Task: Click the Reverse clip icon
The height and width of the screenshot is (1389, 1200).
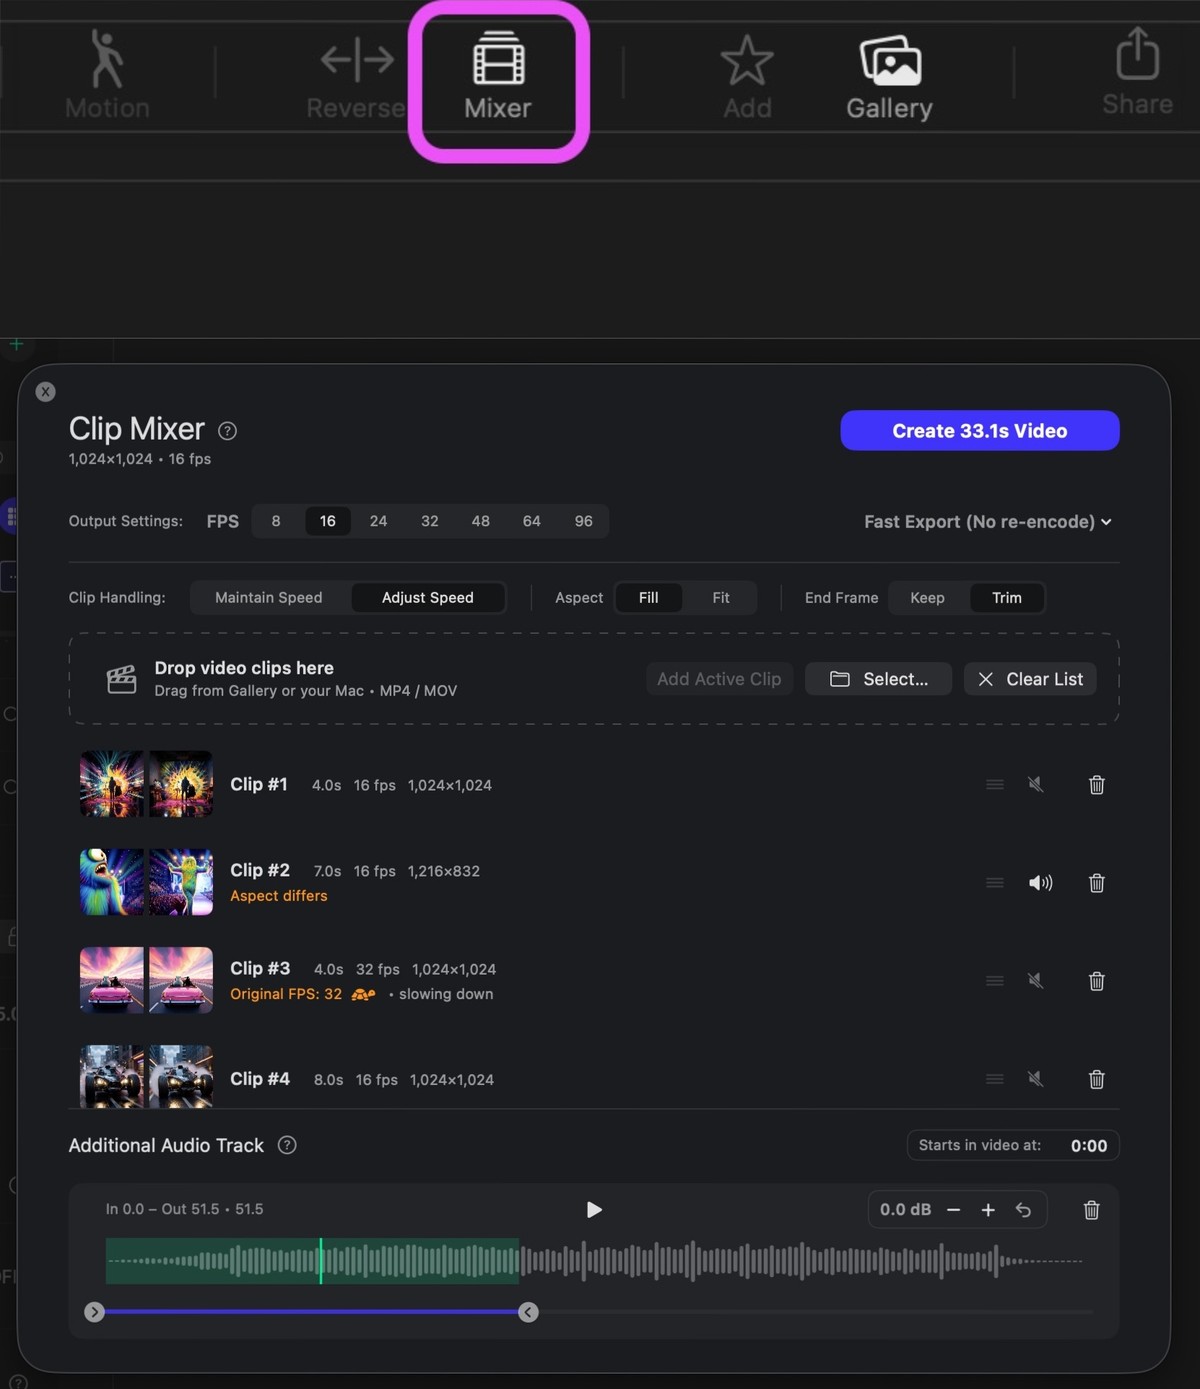Action: tap(356, 60)
